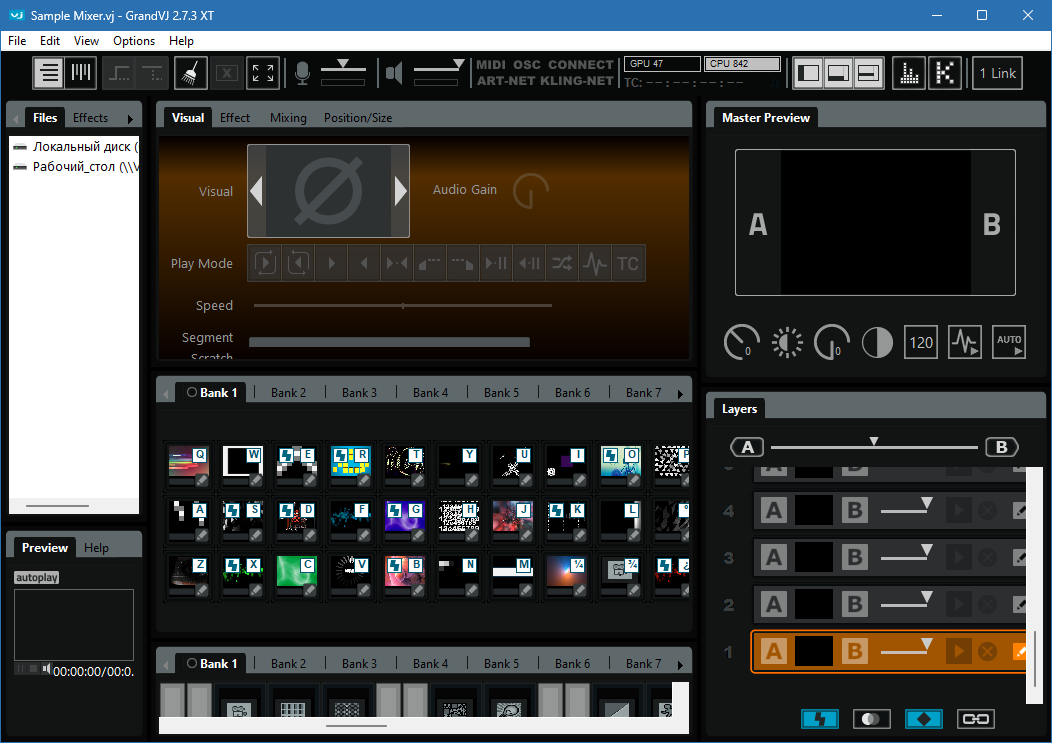Switch to Effects tab in browser
The width and height of the screenshot is (1052, 743).
[91, 117]
